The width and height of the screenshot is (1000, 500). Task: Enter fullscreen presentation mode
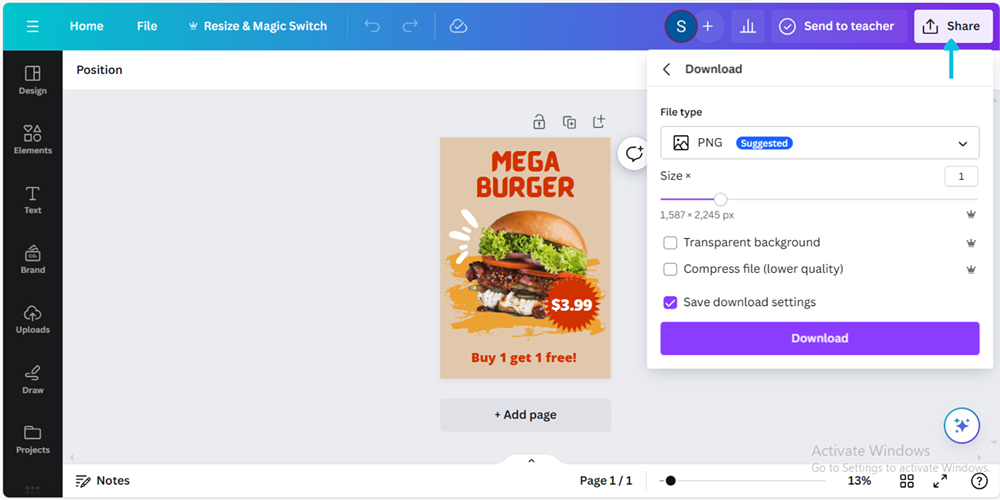coord(940,481)
